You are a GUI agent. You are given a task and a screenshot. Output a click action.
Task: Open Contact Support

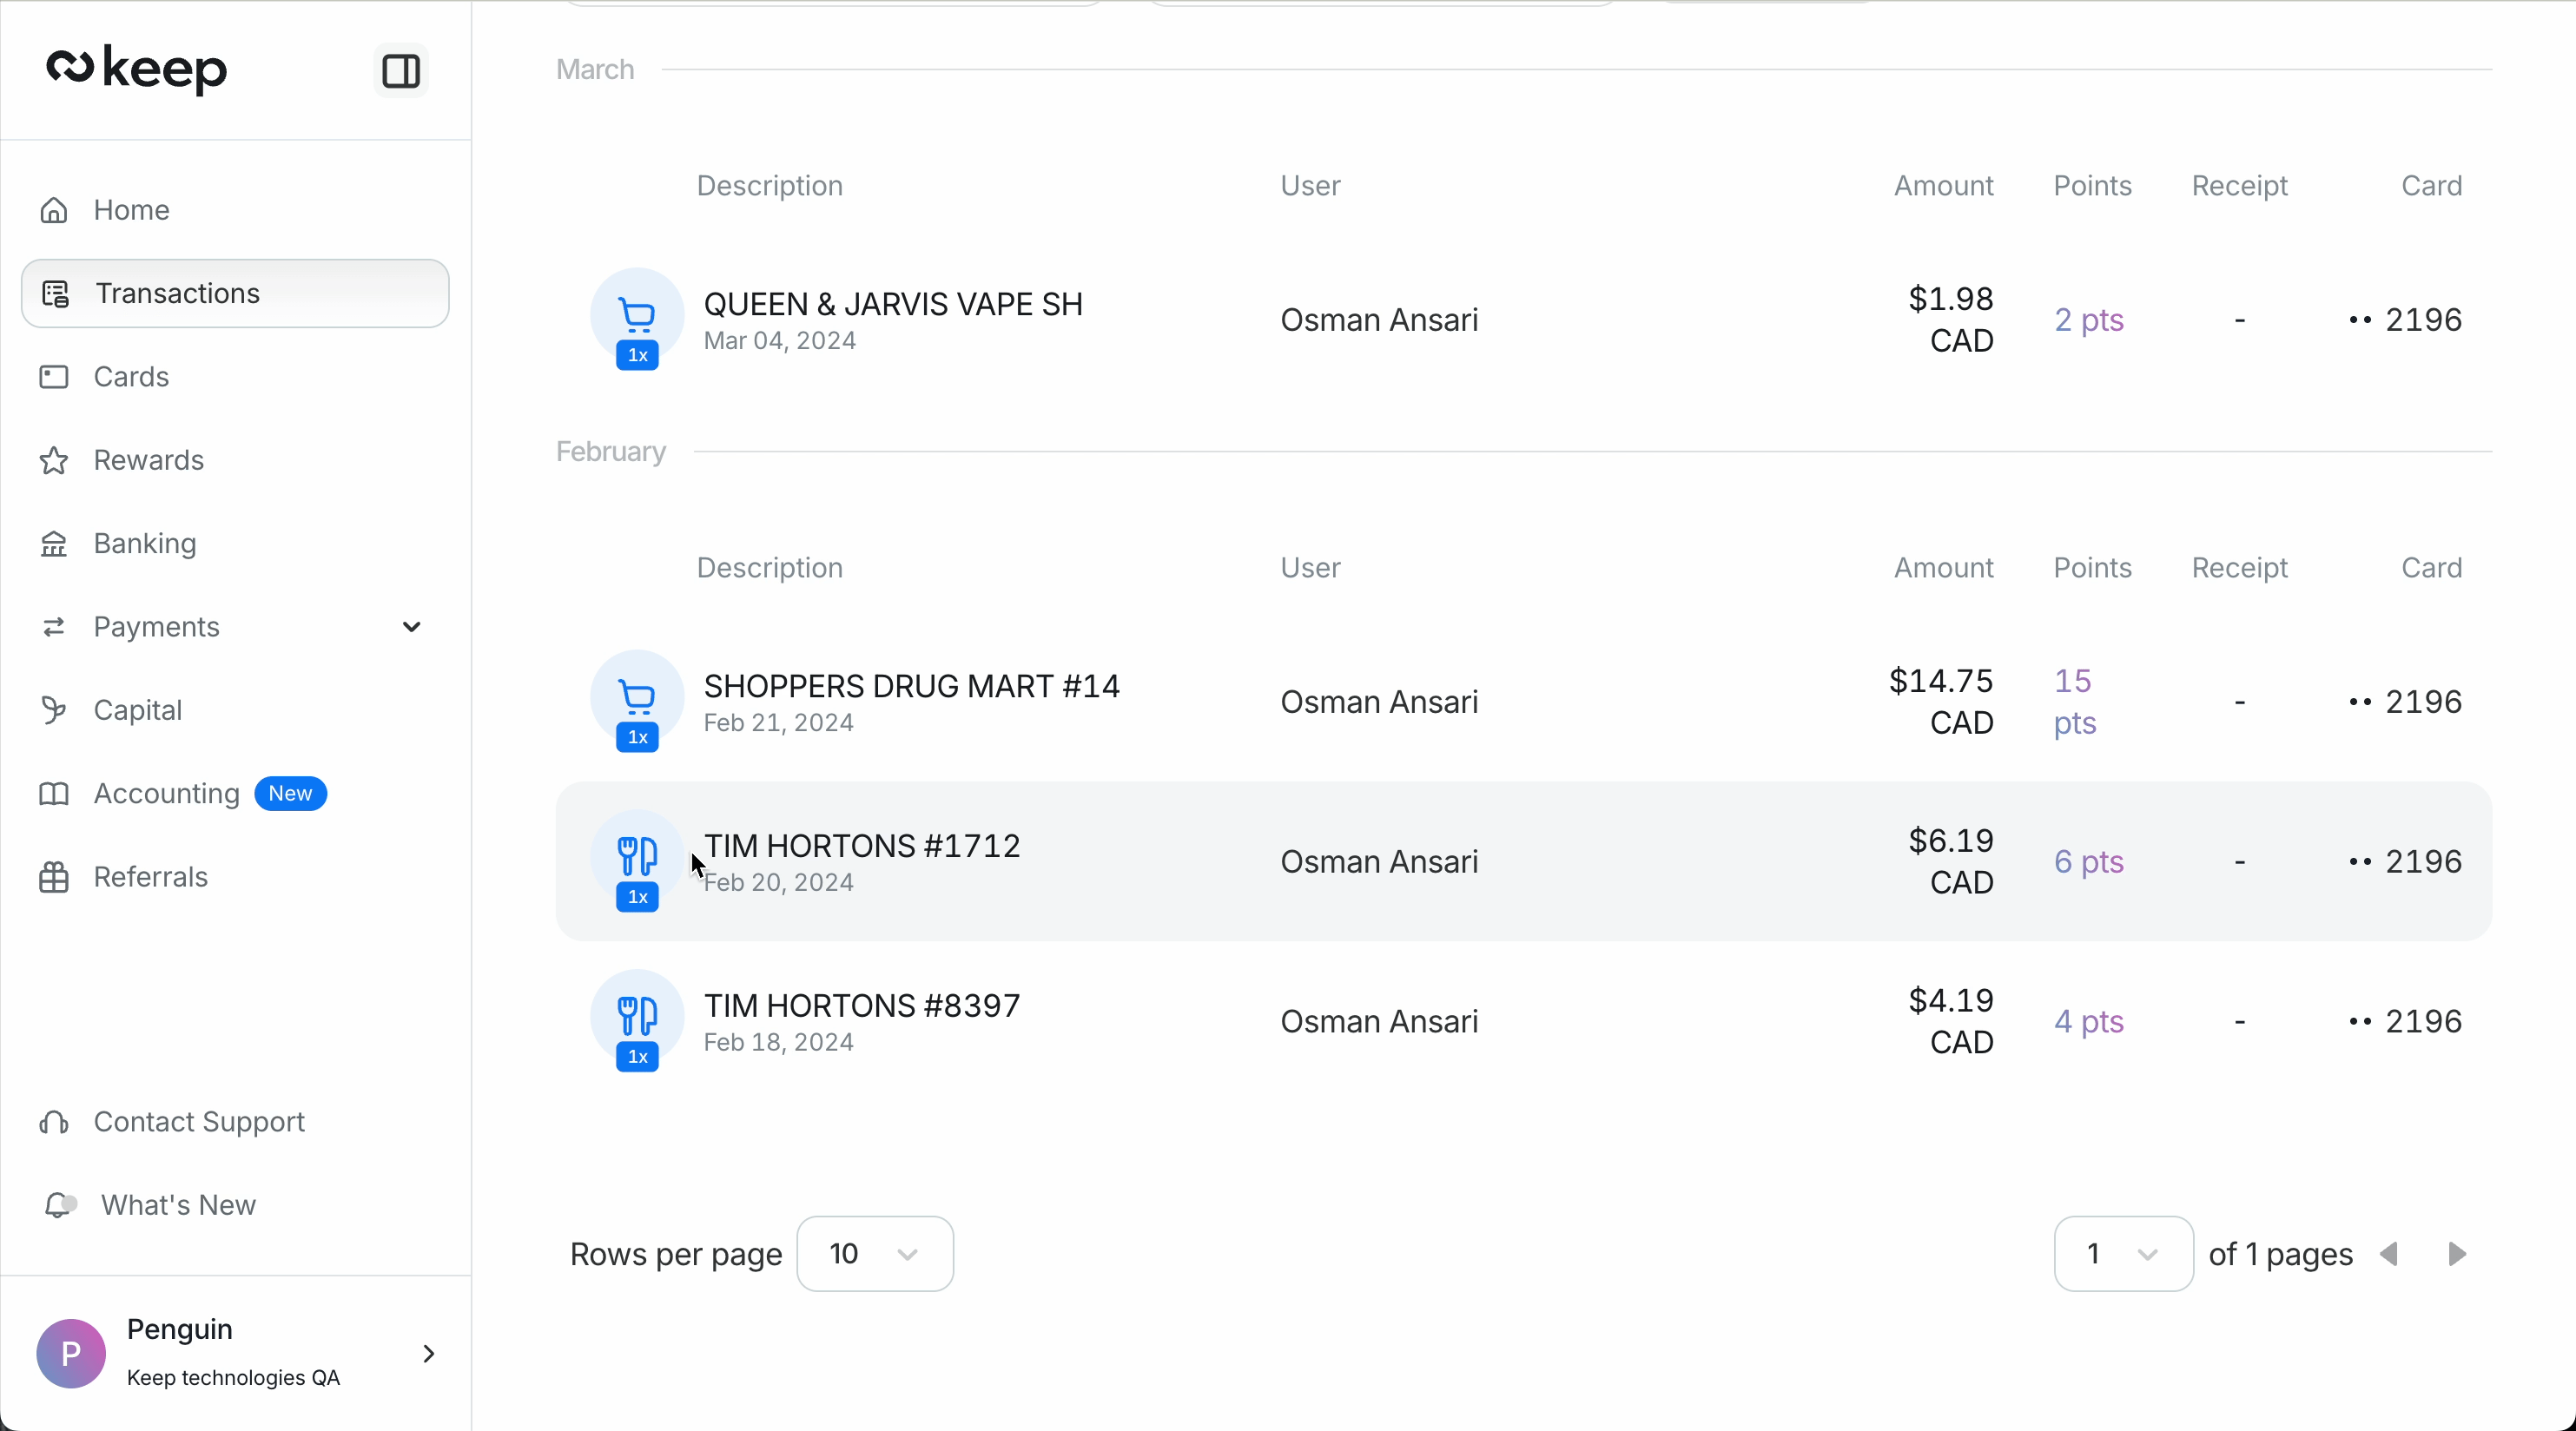coord(235,1122)
